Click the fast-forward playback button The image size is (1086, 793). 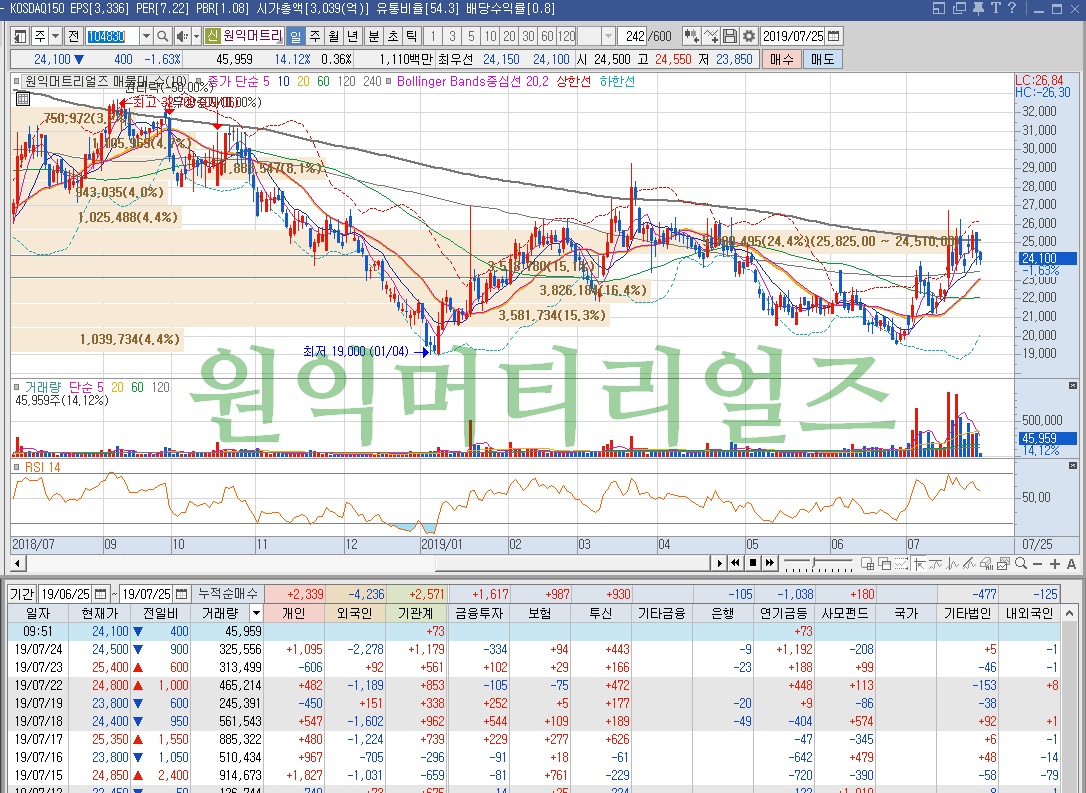pyautogui.click(x=769, y=563)
